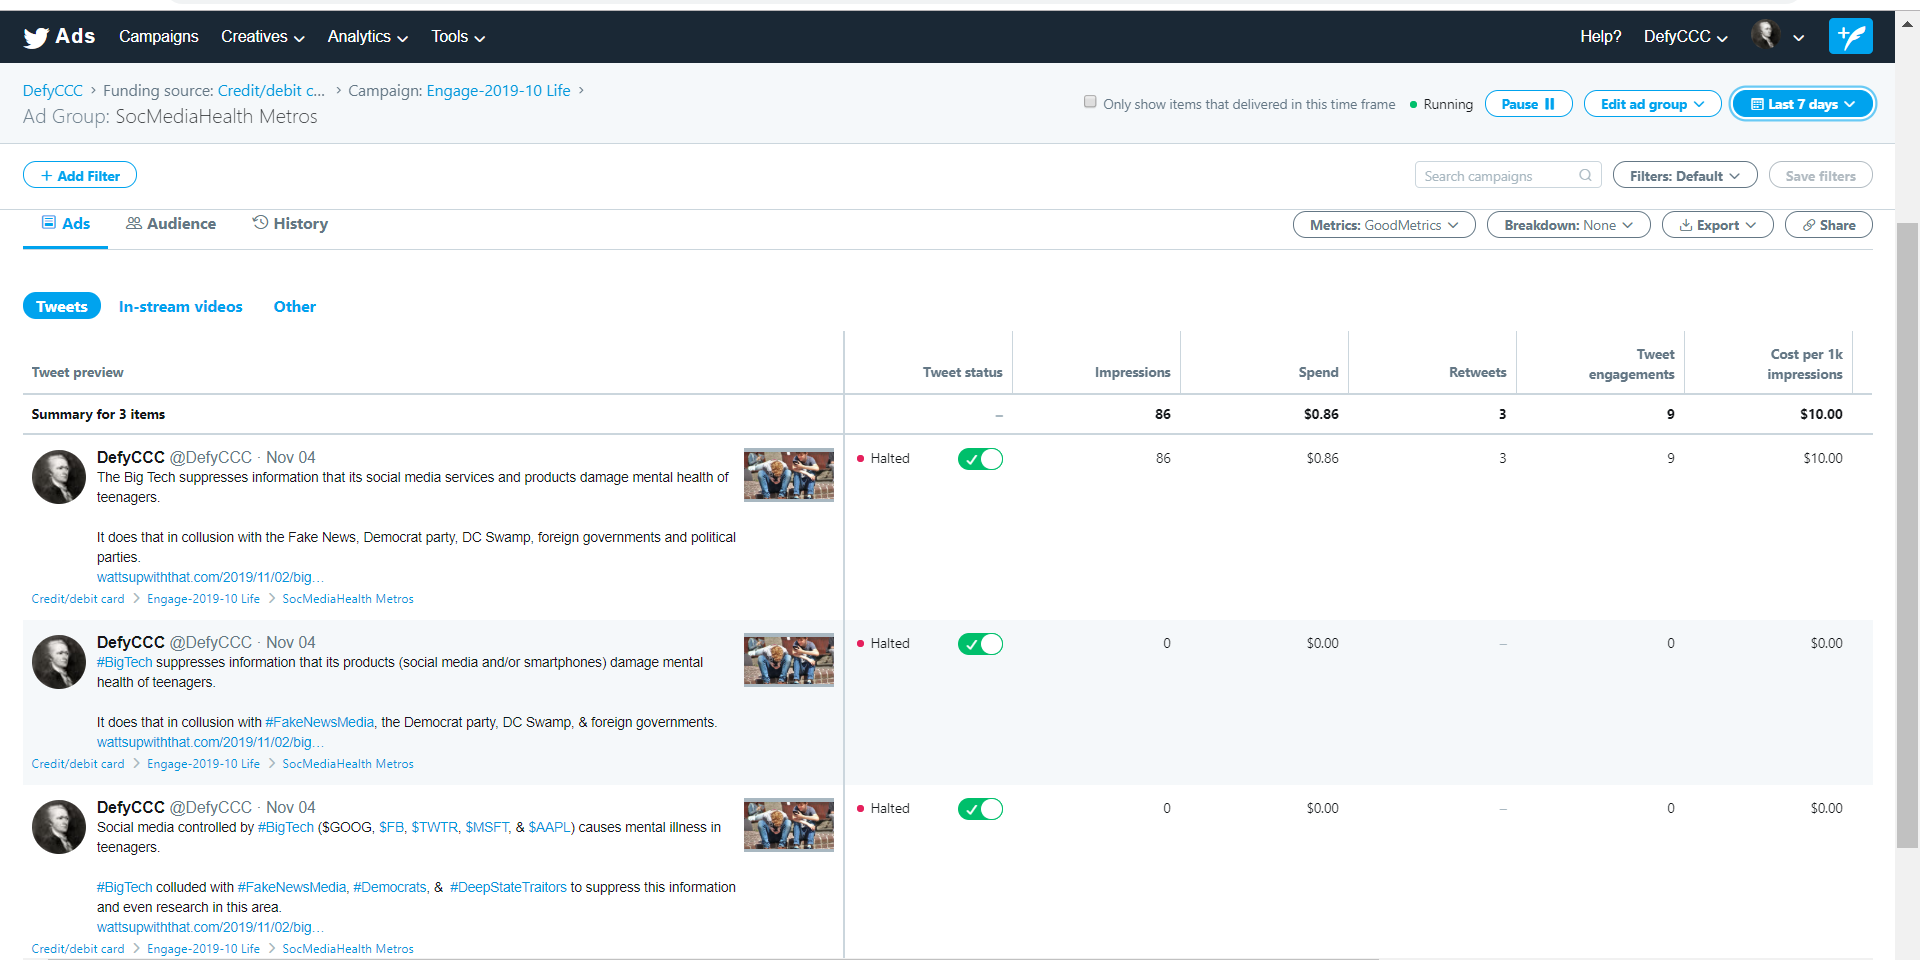Toggle off the first tweet with 86 impressions
Image resolution: width=1920 pixels, height=960 pixels.
click(980, 458)
